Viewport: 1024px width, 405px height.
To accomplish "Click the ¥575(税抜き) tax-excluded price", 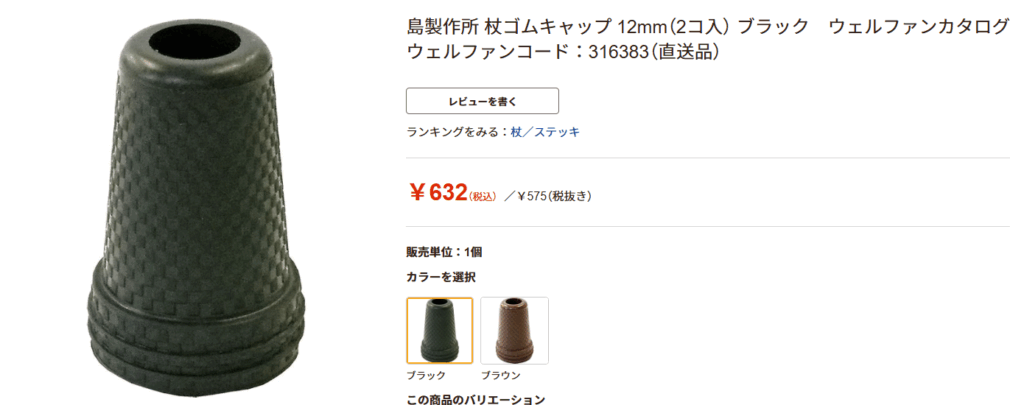I will pos(554,196).
